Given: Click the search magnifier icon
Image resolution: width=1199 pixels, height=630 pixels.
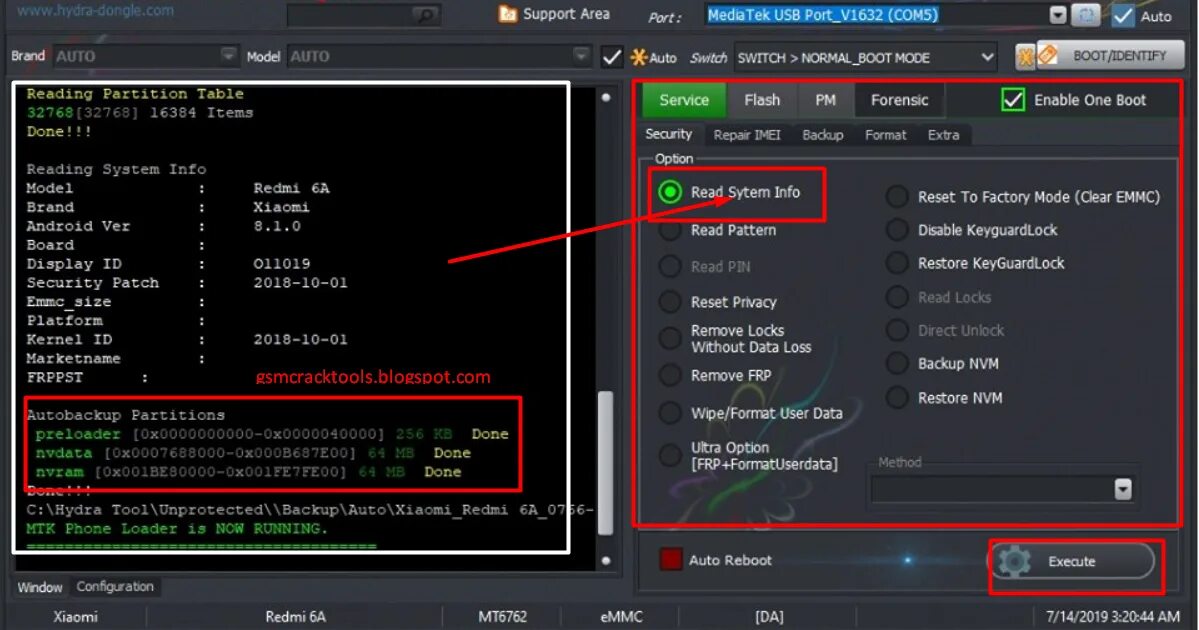Looking at the screenshot, I should pyautogui.click(x=424, y=15).
